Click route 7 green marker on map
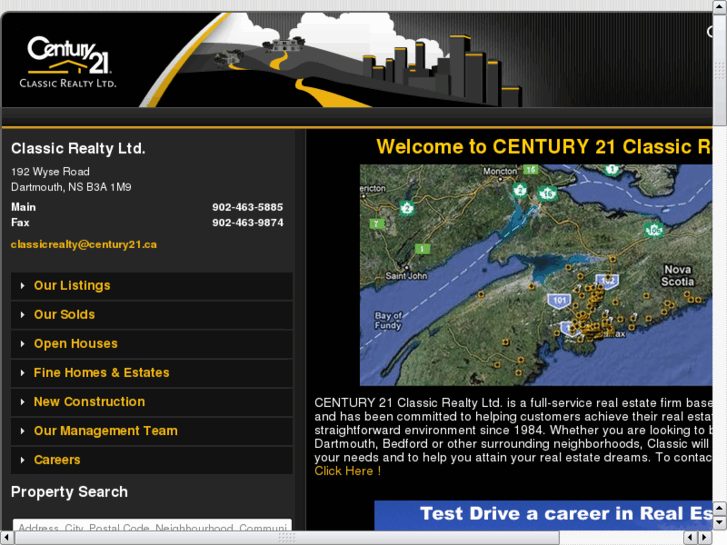Image resolution: width=727 pixels, height=545 pixels. (x=376, y=224)
